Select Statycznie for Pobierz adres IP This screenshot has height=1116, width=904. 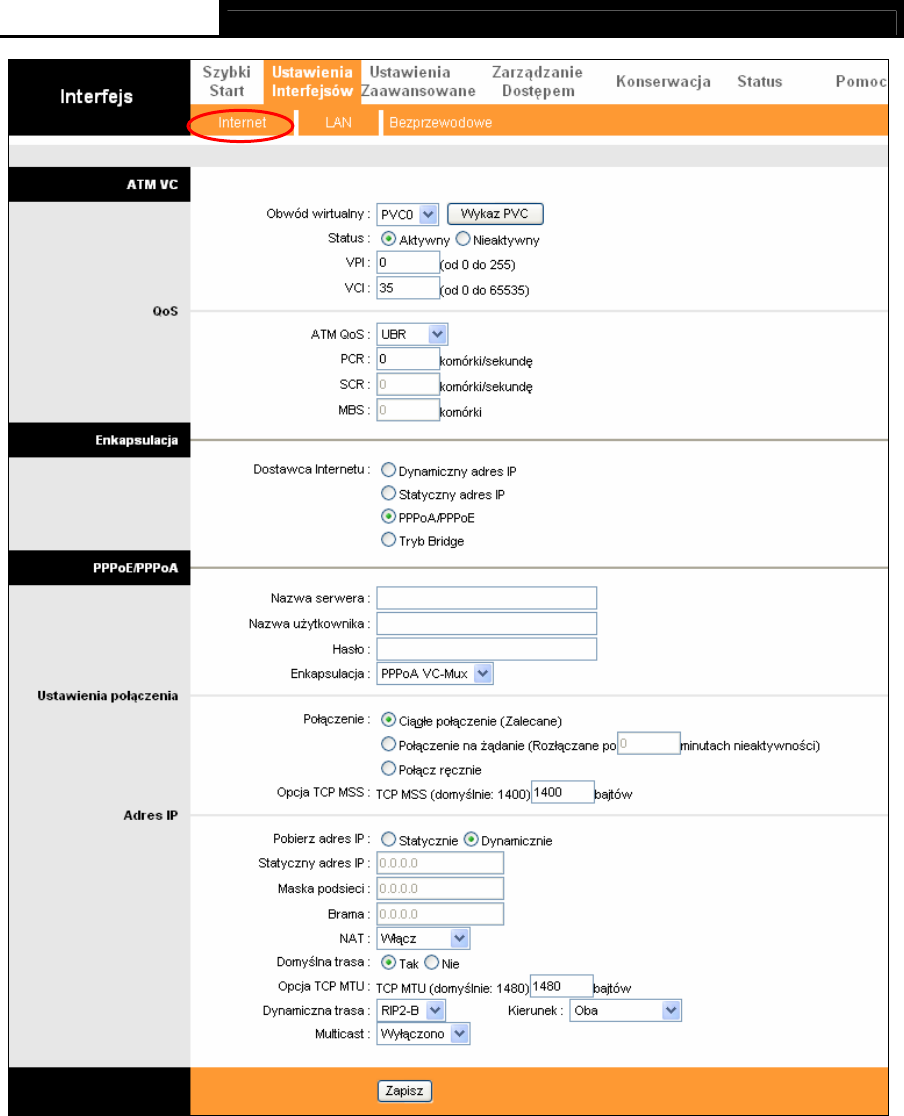388,839
